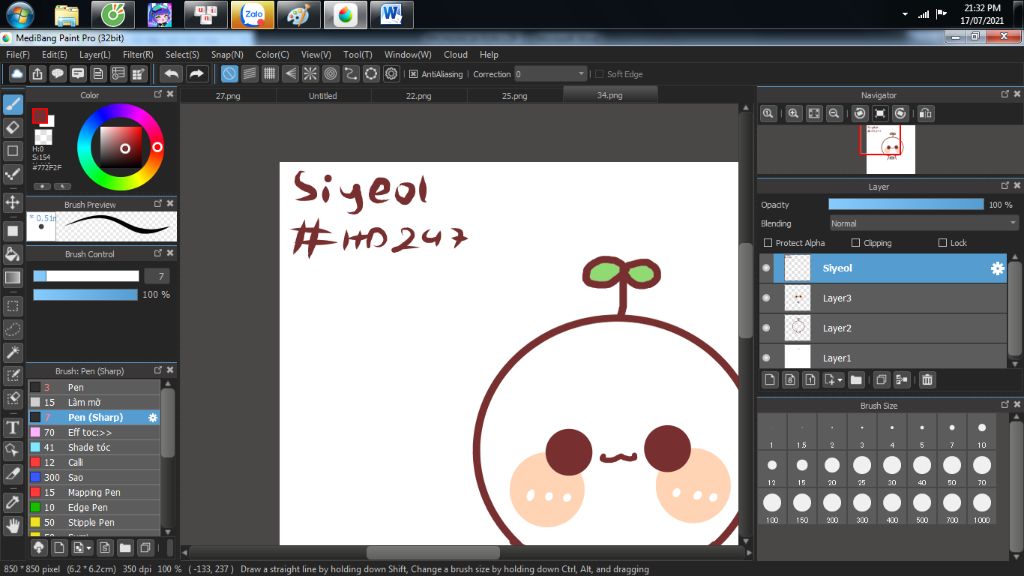The width and height of the screenshot is (1024, 576).
Task: Enable the circle snap guide
Action: click(x=330, y=74)
